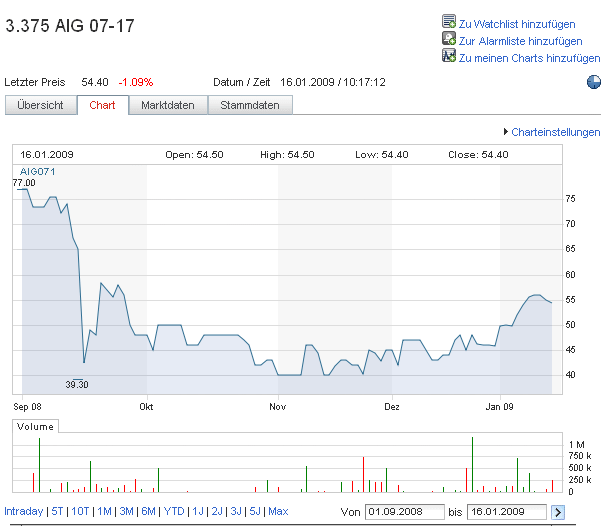
Task: Open Zur Alarmliste hinzufügen link
Action: 520,41
